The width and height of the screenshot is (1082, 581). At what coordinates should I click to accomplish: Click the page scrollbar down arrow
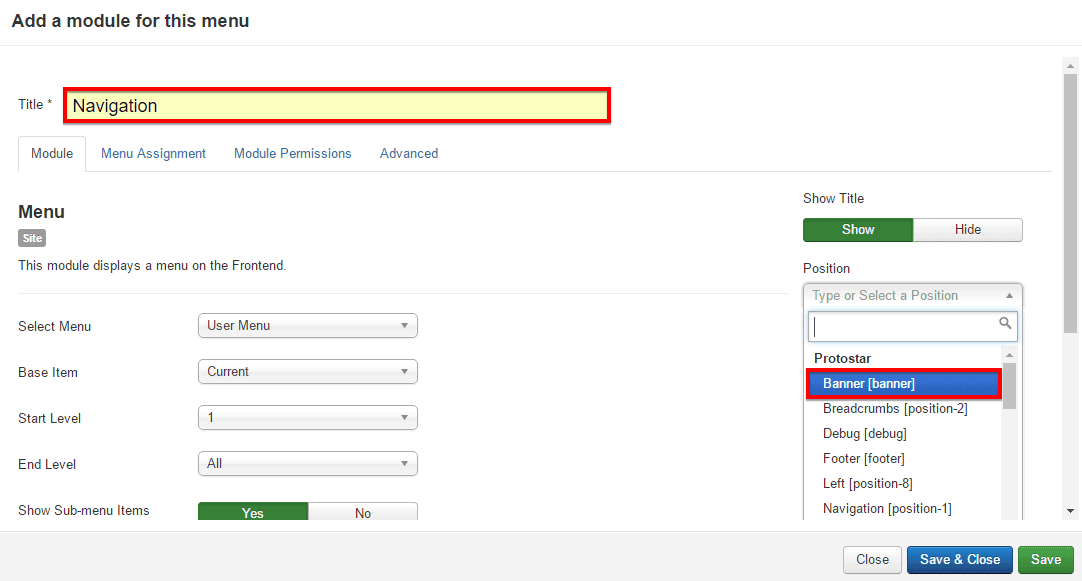pyautogui.click(x=1070, y=511)
